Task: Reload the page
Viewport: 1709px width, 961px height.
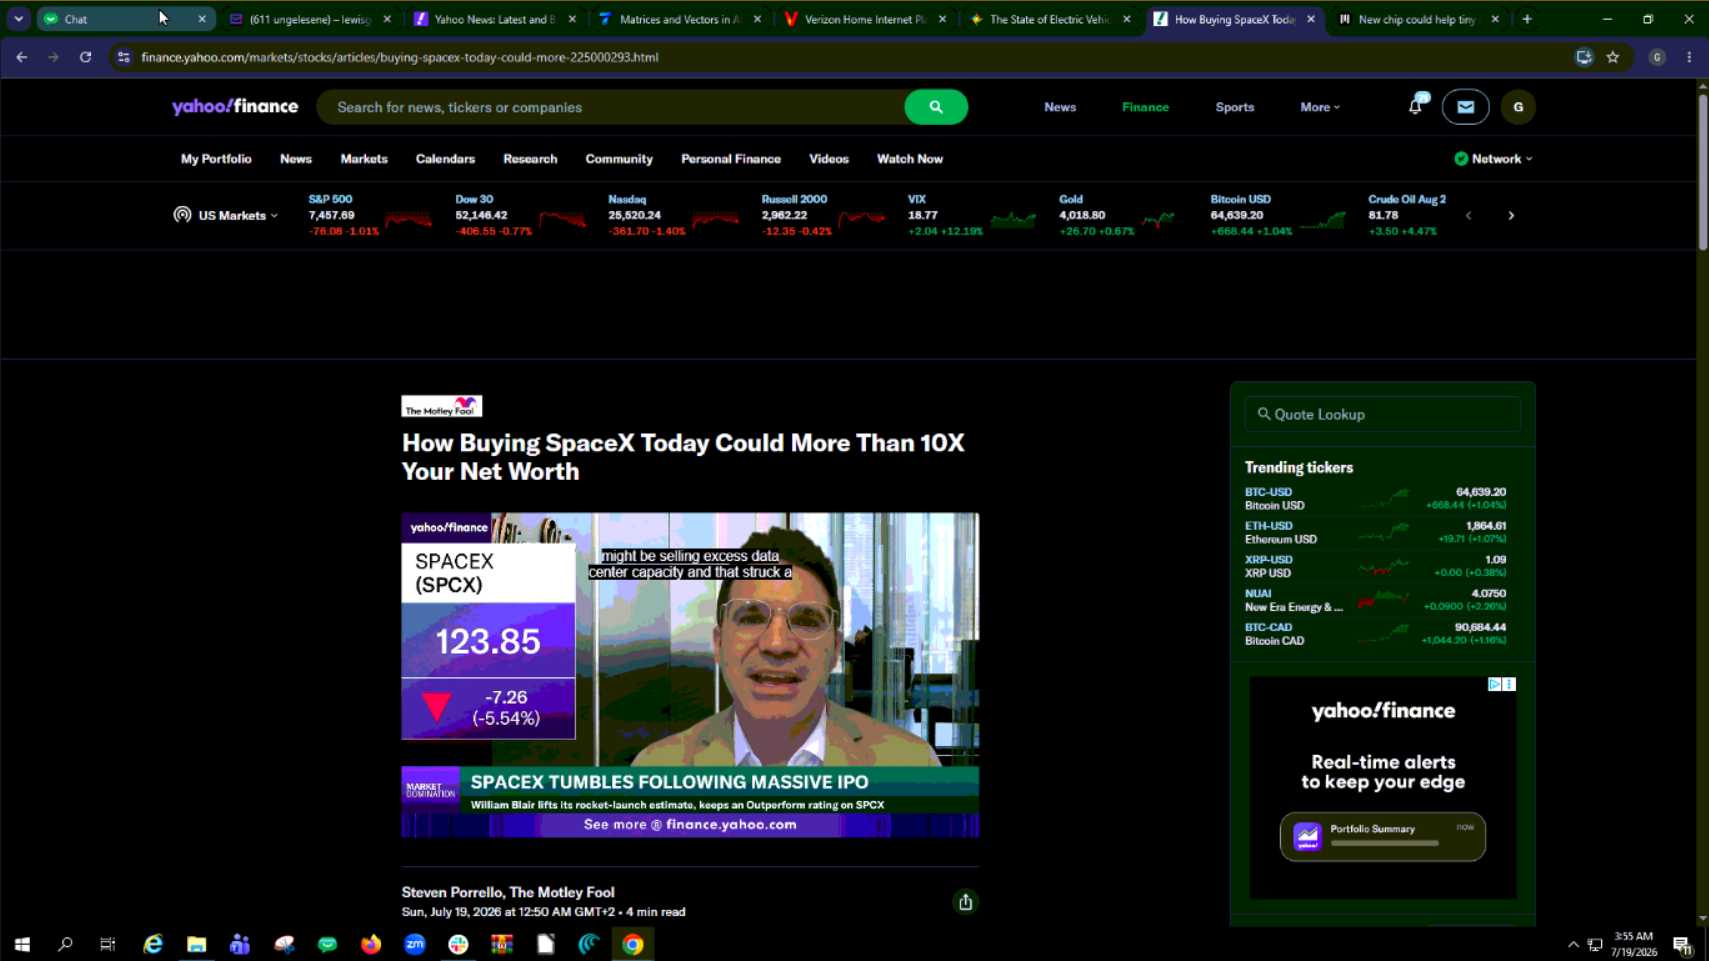Action: click(x=86, y=57)
